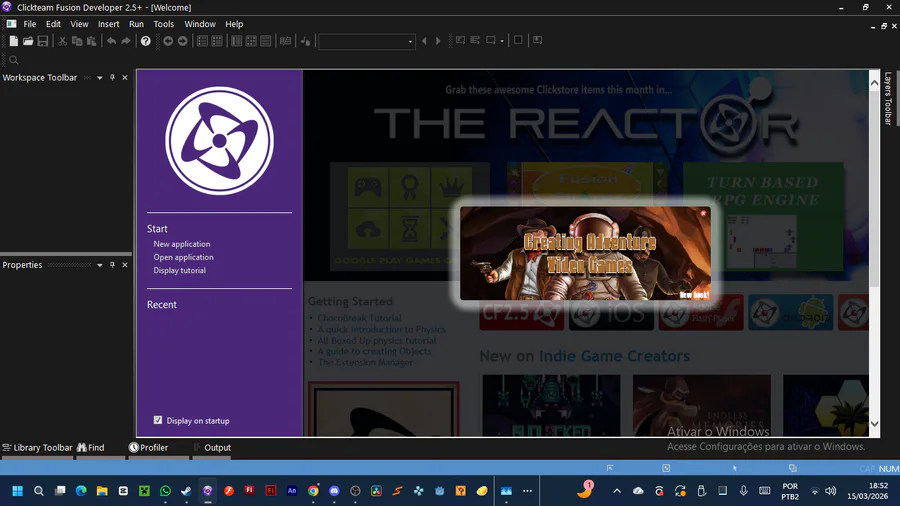Open Help with the question mark icon

(146, 41)
